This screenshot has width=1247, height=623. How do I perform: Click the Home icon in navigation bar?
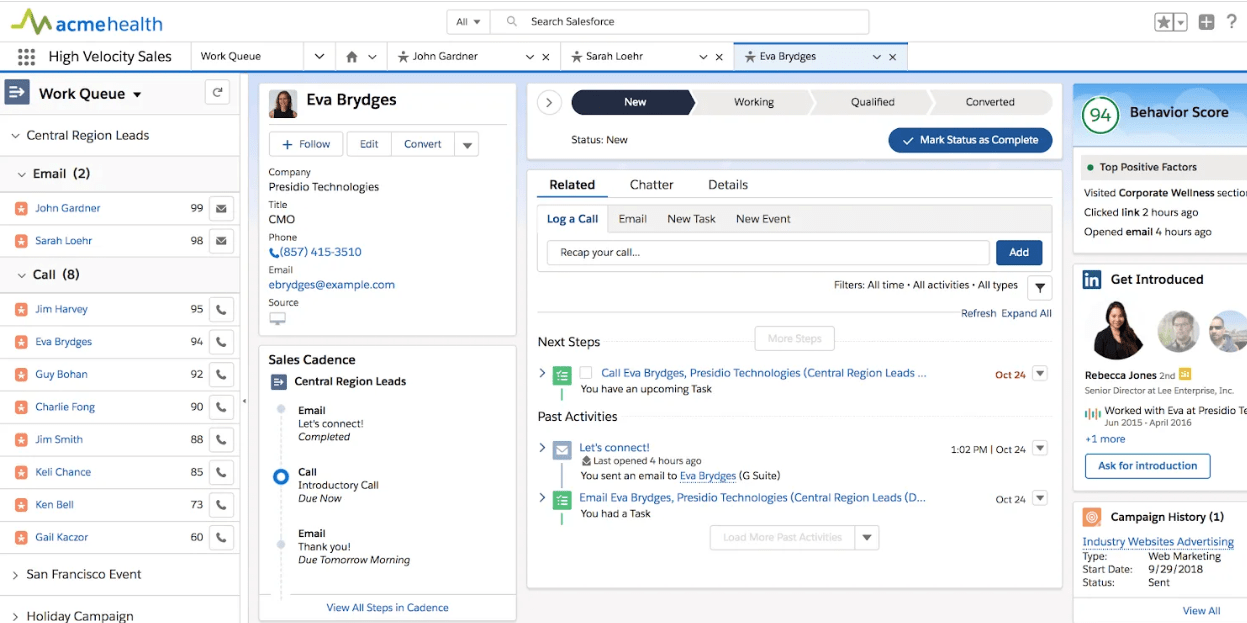351,57
